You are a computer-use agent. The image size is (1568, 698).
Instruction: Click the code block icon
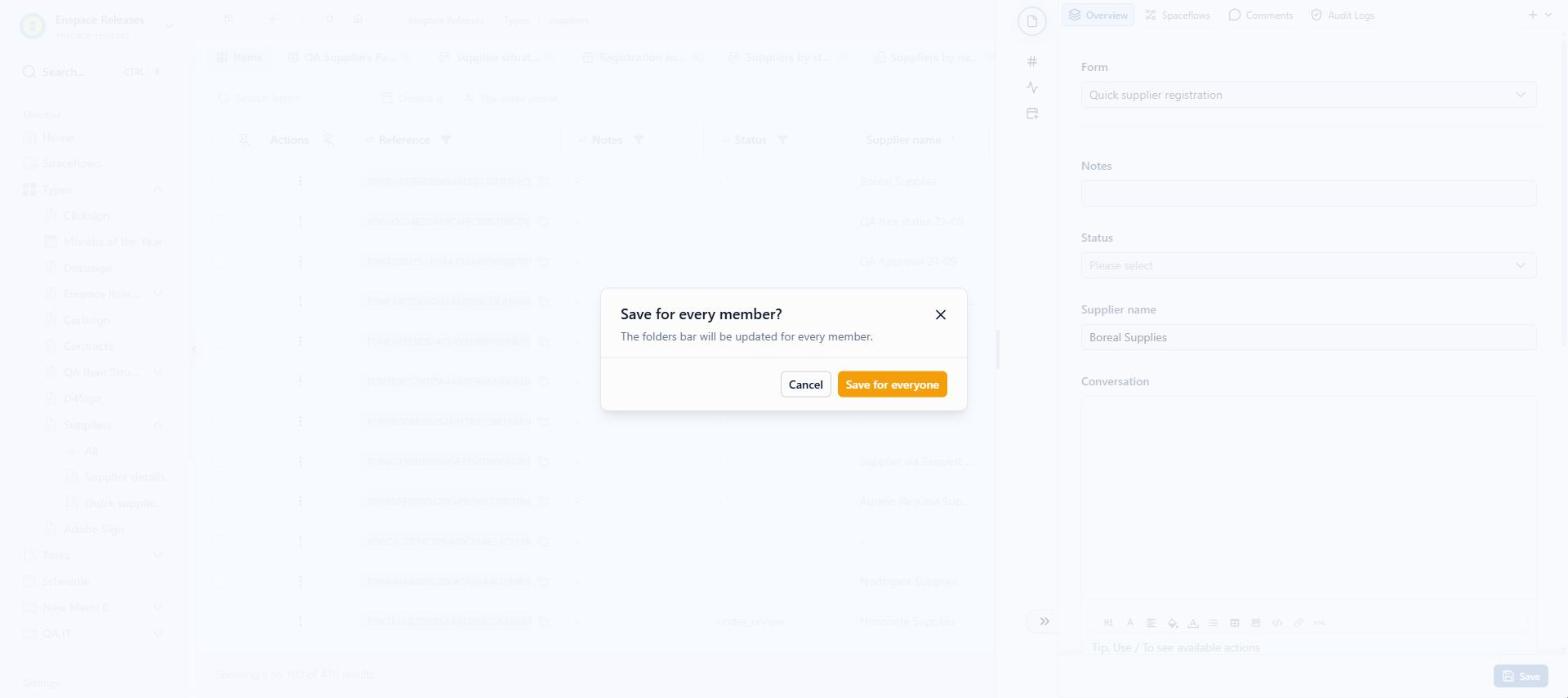coord(1277,623)
